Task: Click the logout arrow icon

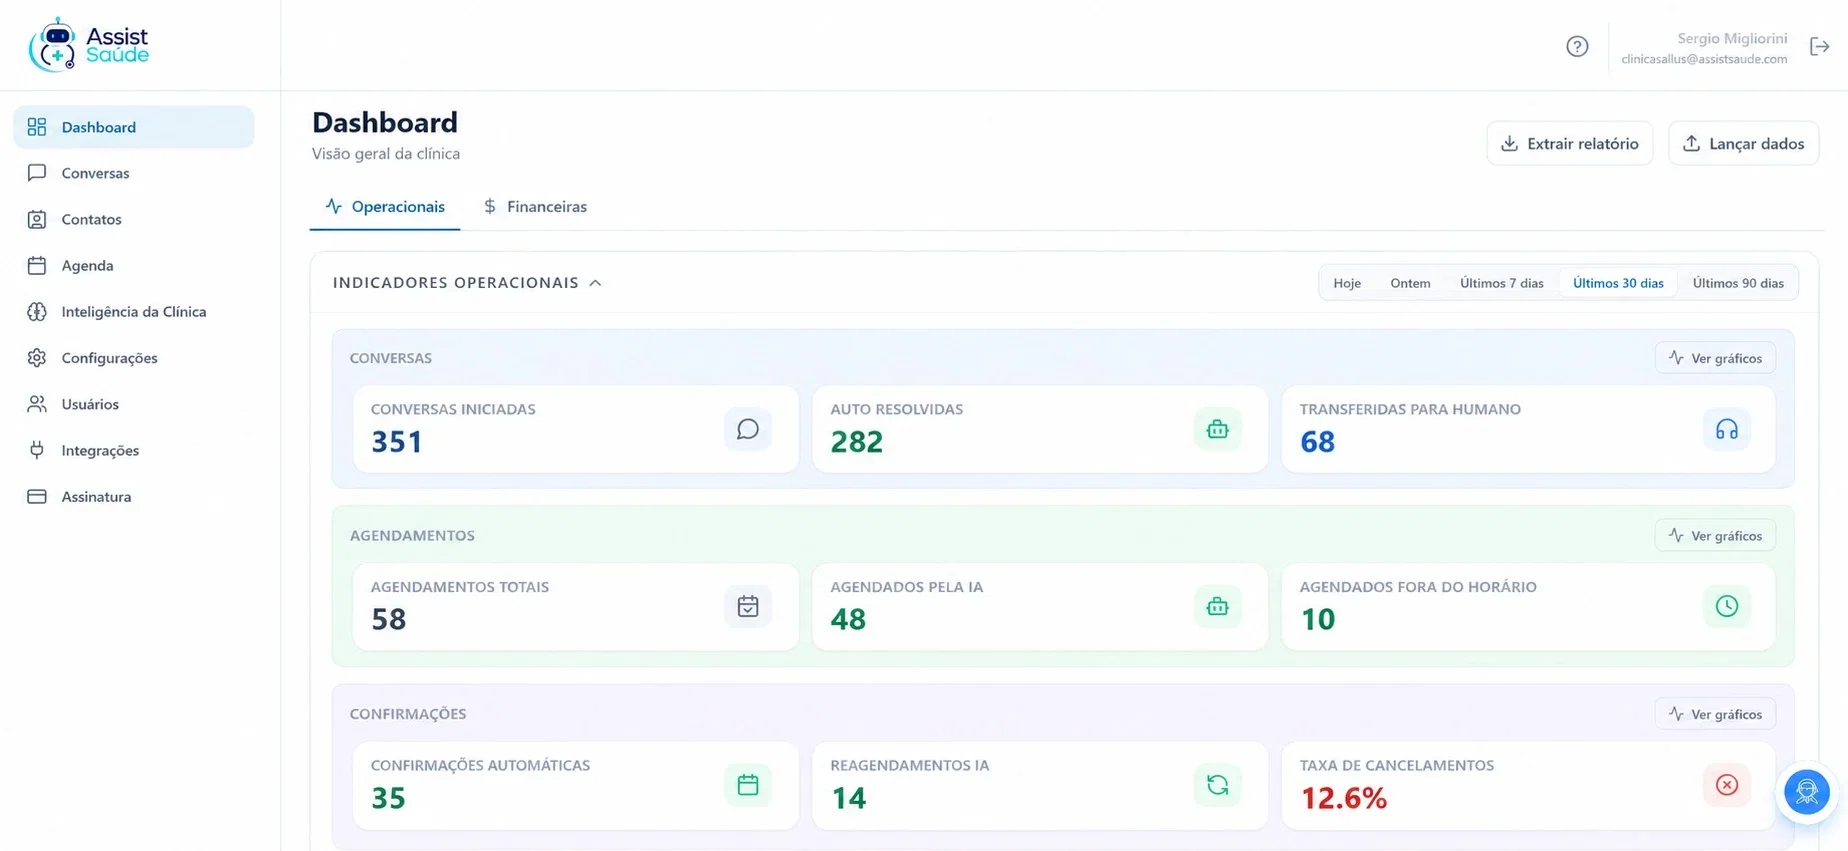Action: click(x=1819, y=46)
